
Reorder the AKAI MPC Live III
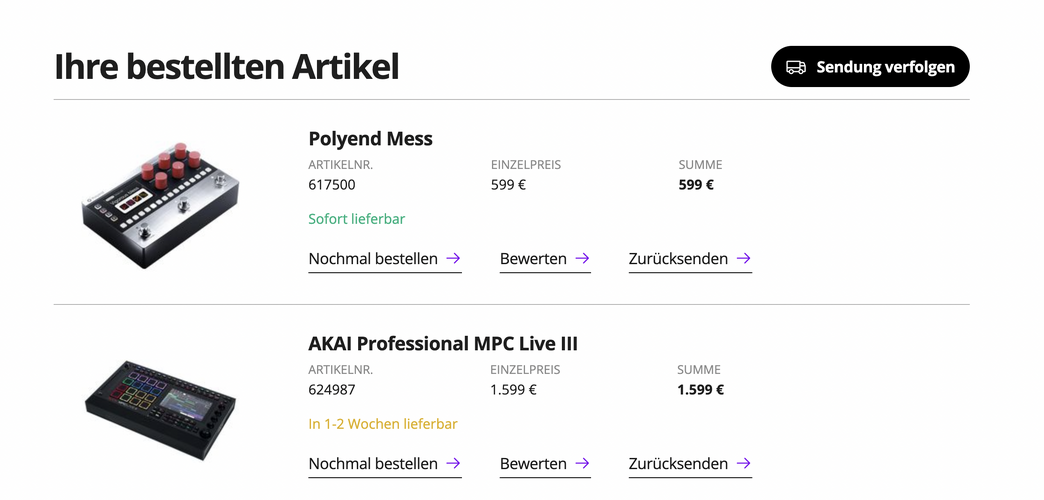click(x=373, y=464)
